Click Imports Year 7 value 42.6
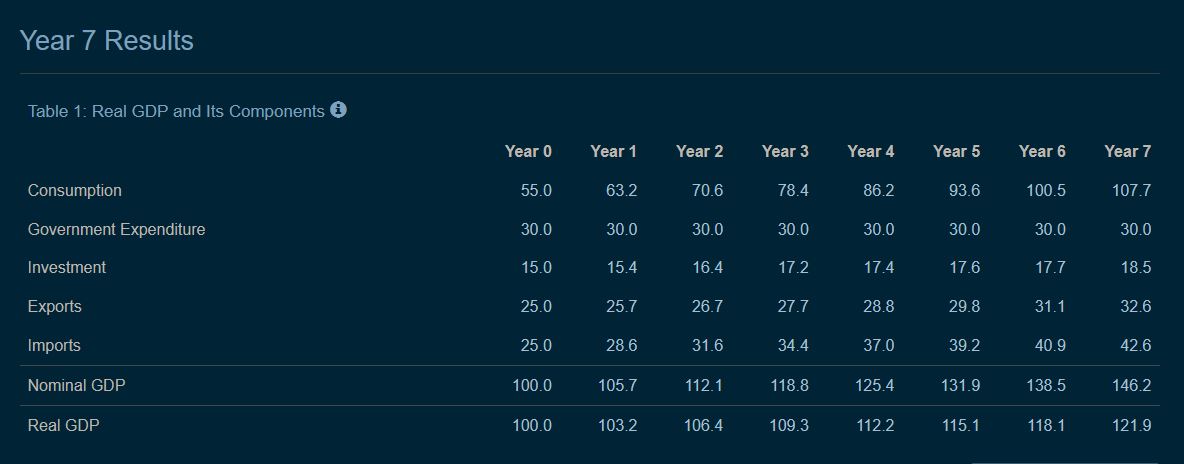 (x=1136, y=345)
